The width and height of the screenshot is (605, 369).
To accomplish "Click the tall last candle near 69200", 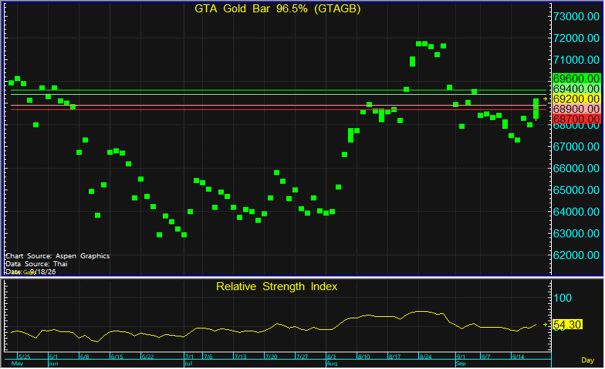I will pos(536,109).
